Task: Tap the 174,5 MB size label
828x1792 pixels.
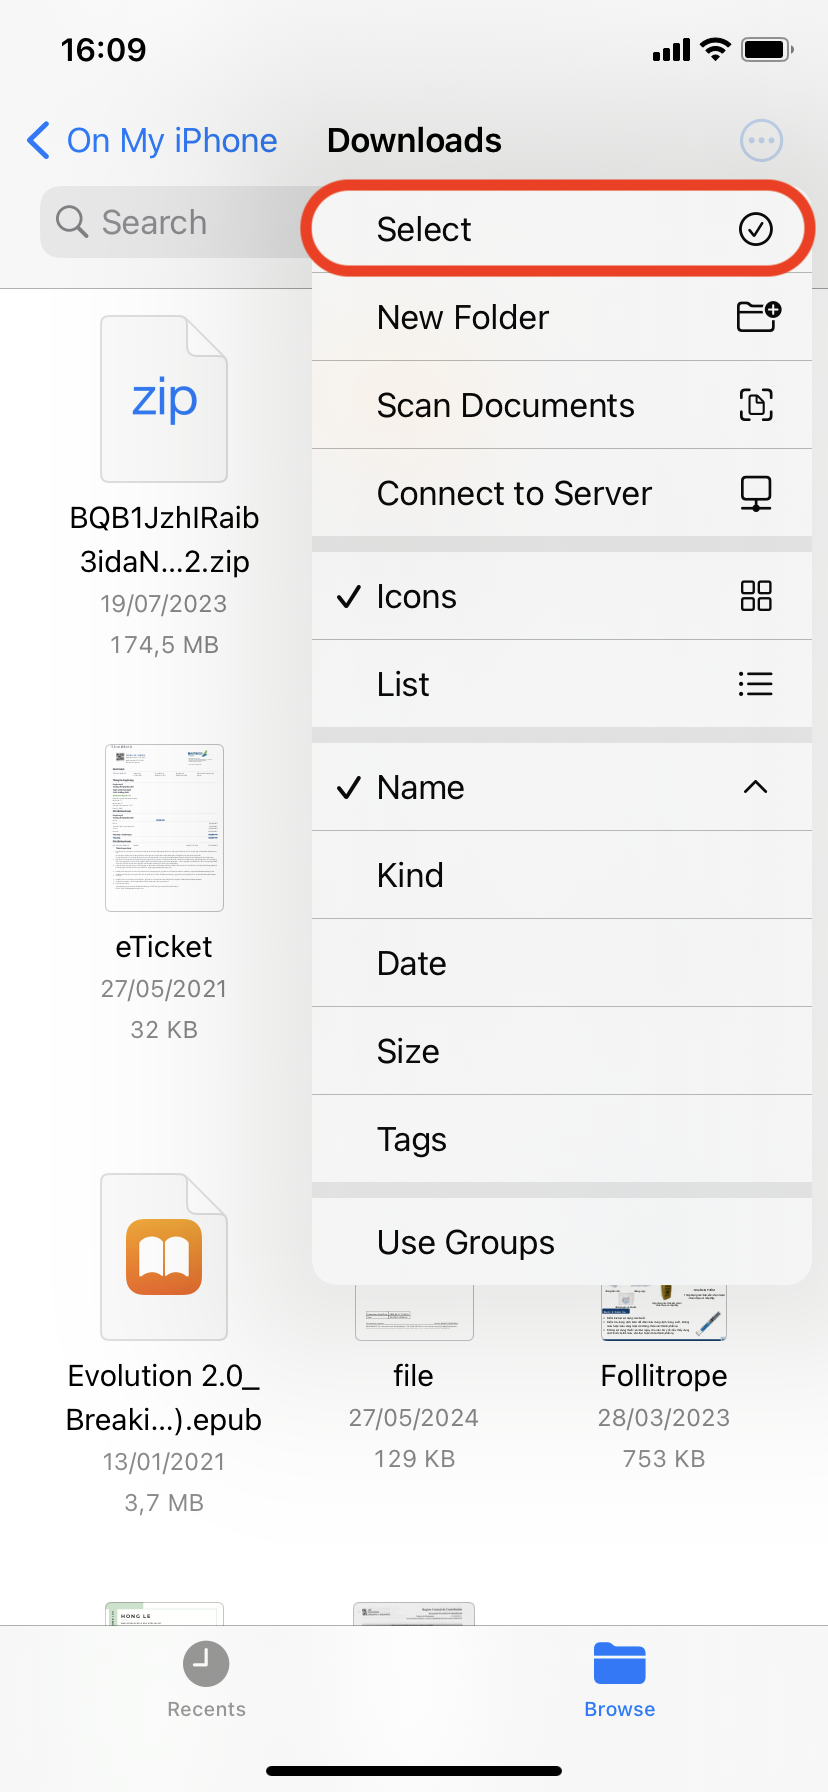Action: coord(164,645)
